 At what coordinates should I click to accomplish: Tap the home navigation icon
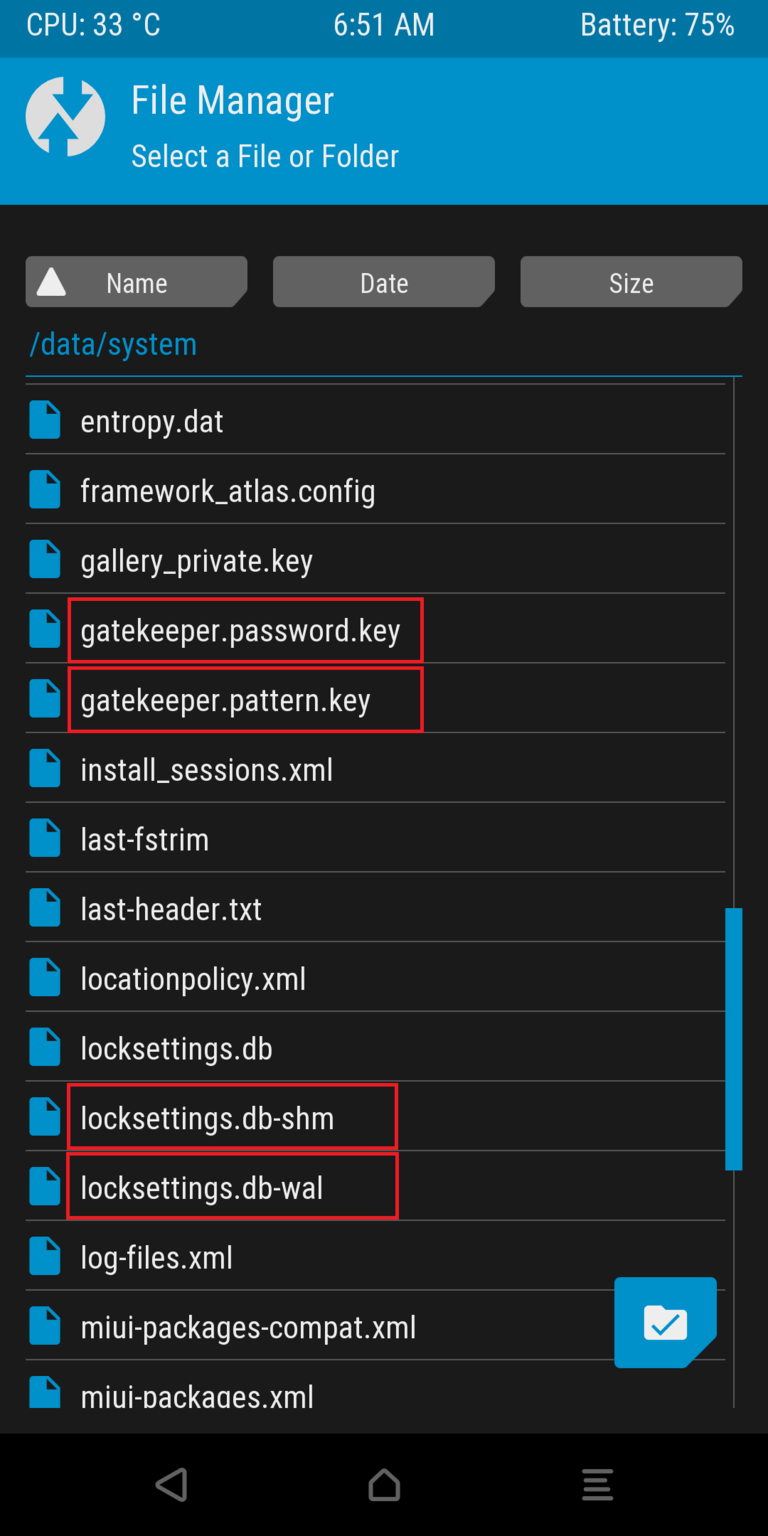coord(384,1485)
